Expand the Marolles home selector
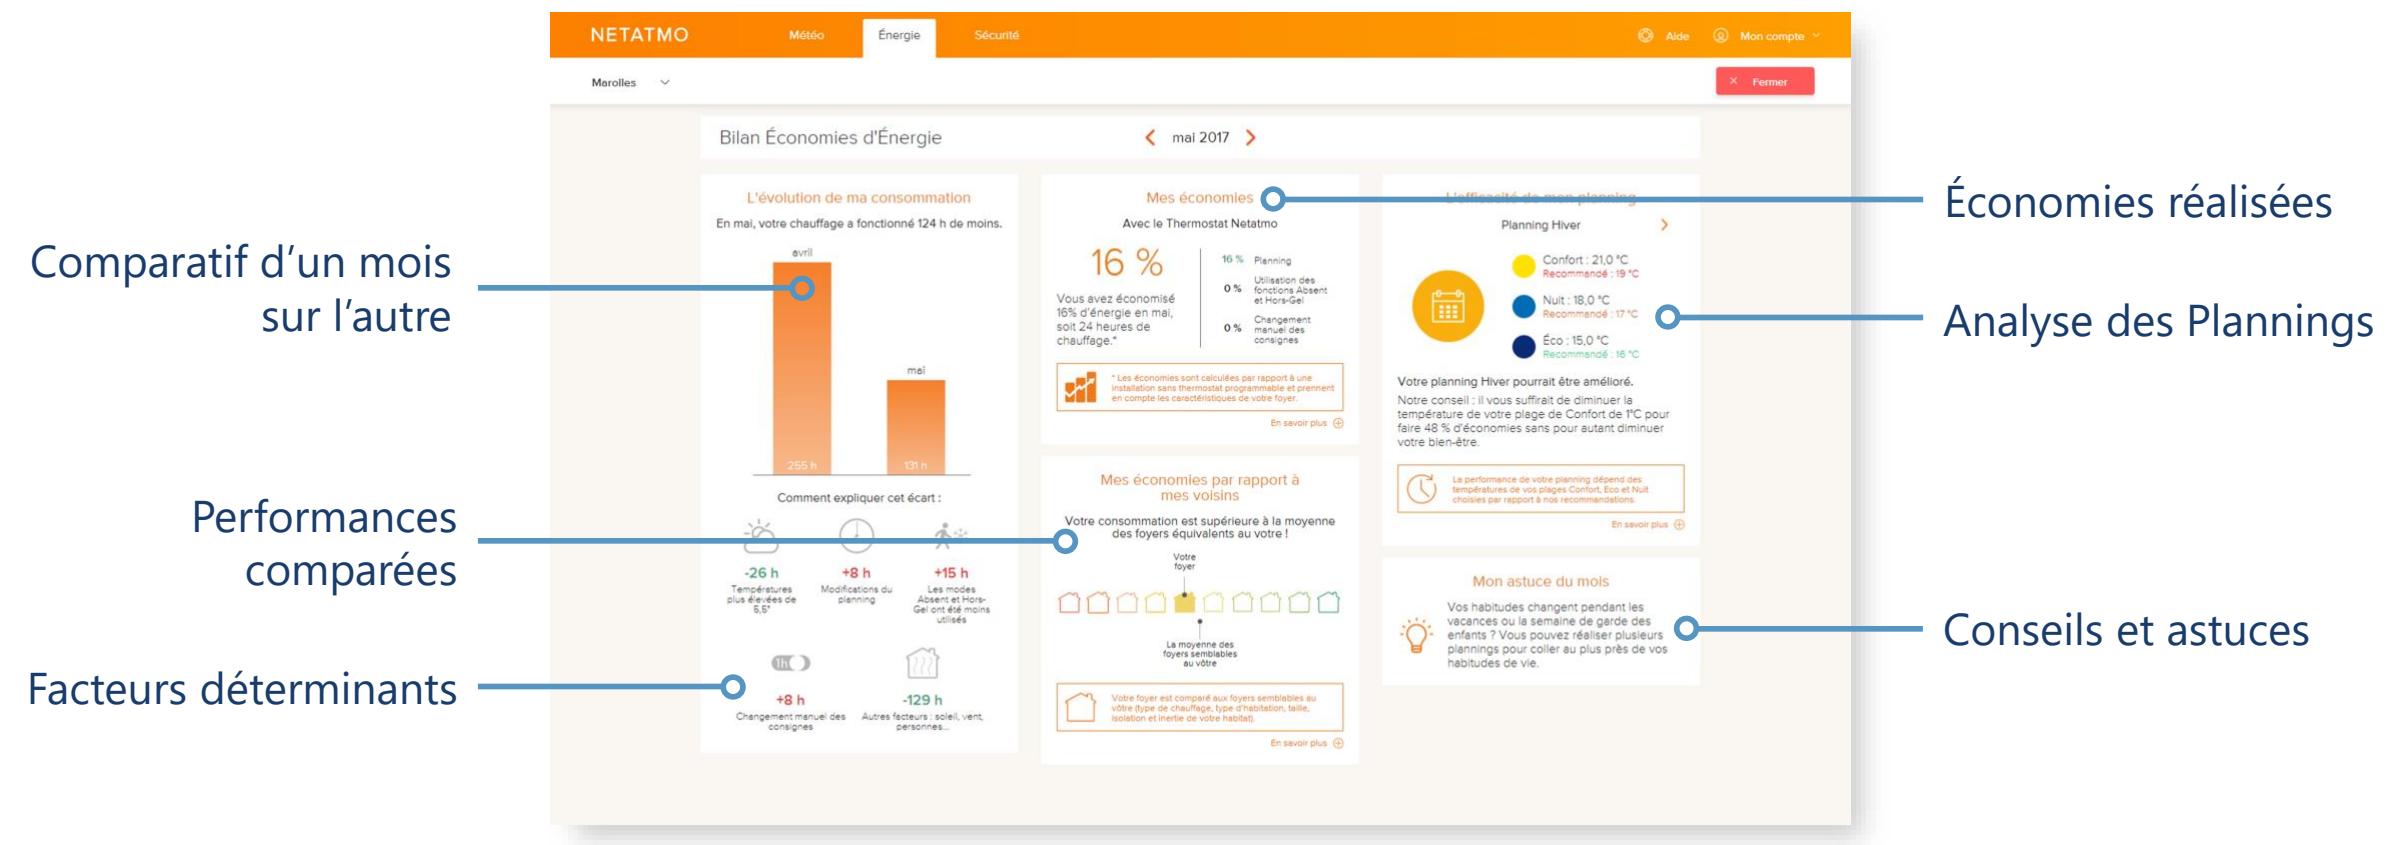Screen dimensions: 2387x845 (x=630, y=82)
